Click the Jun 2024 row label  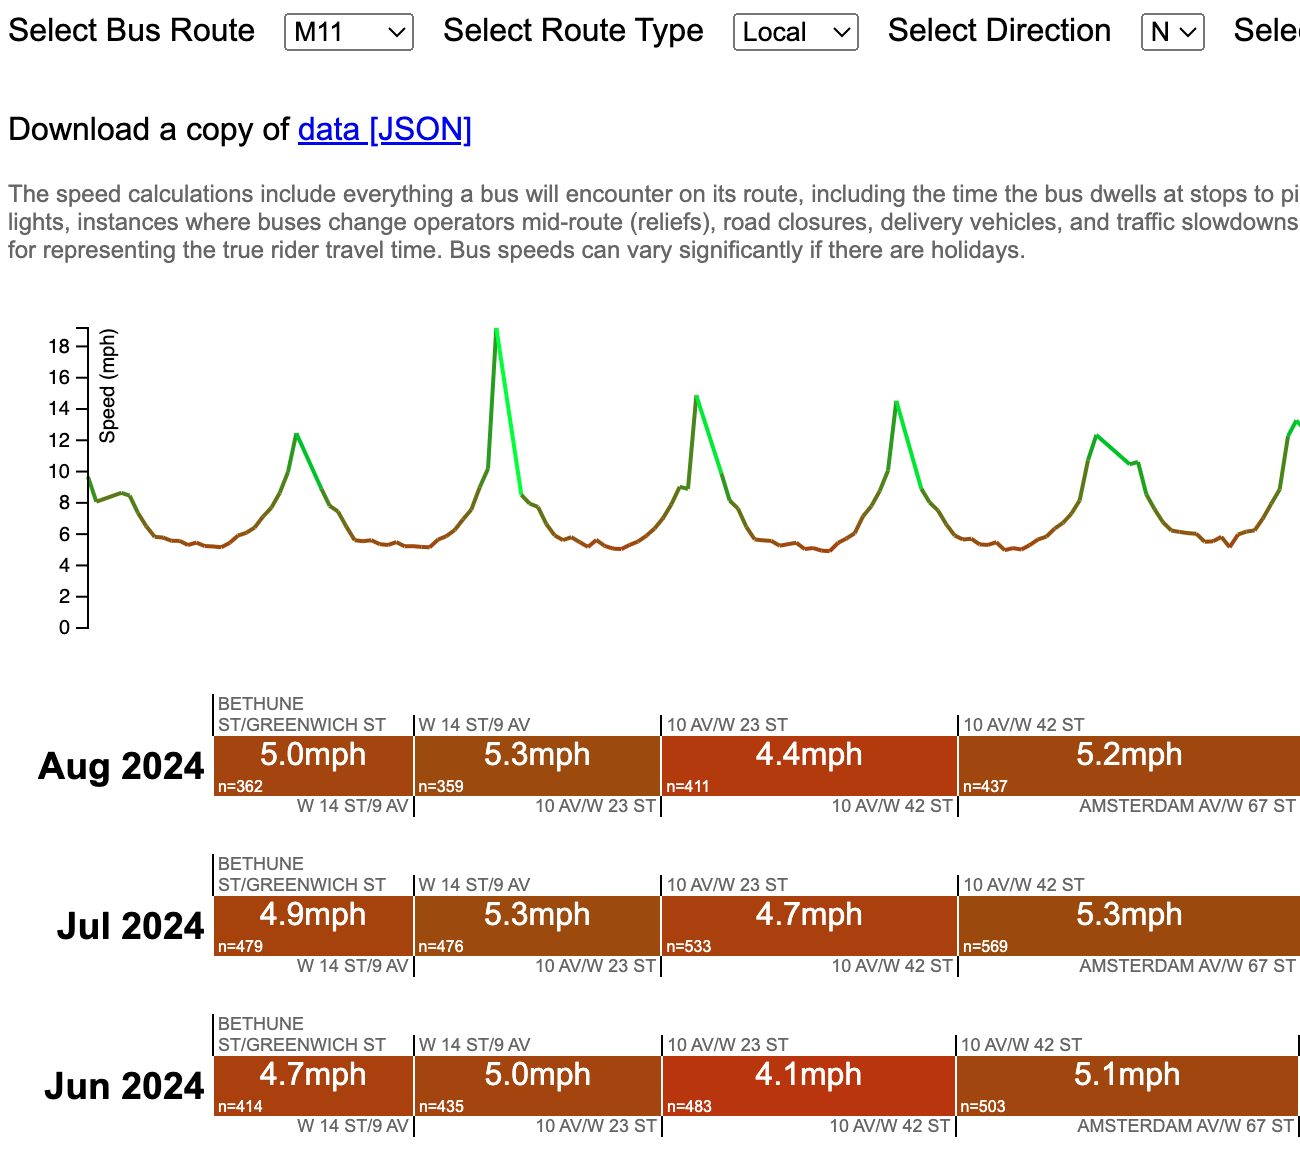[x=124, y=1087]
